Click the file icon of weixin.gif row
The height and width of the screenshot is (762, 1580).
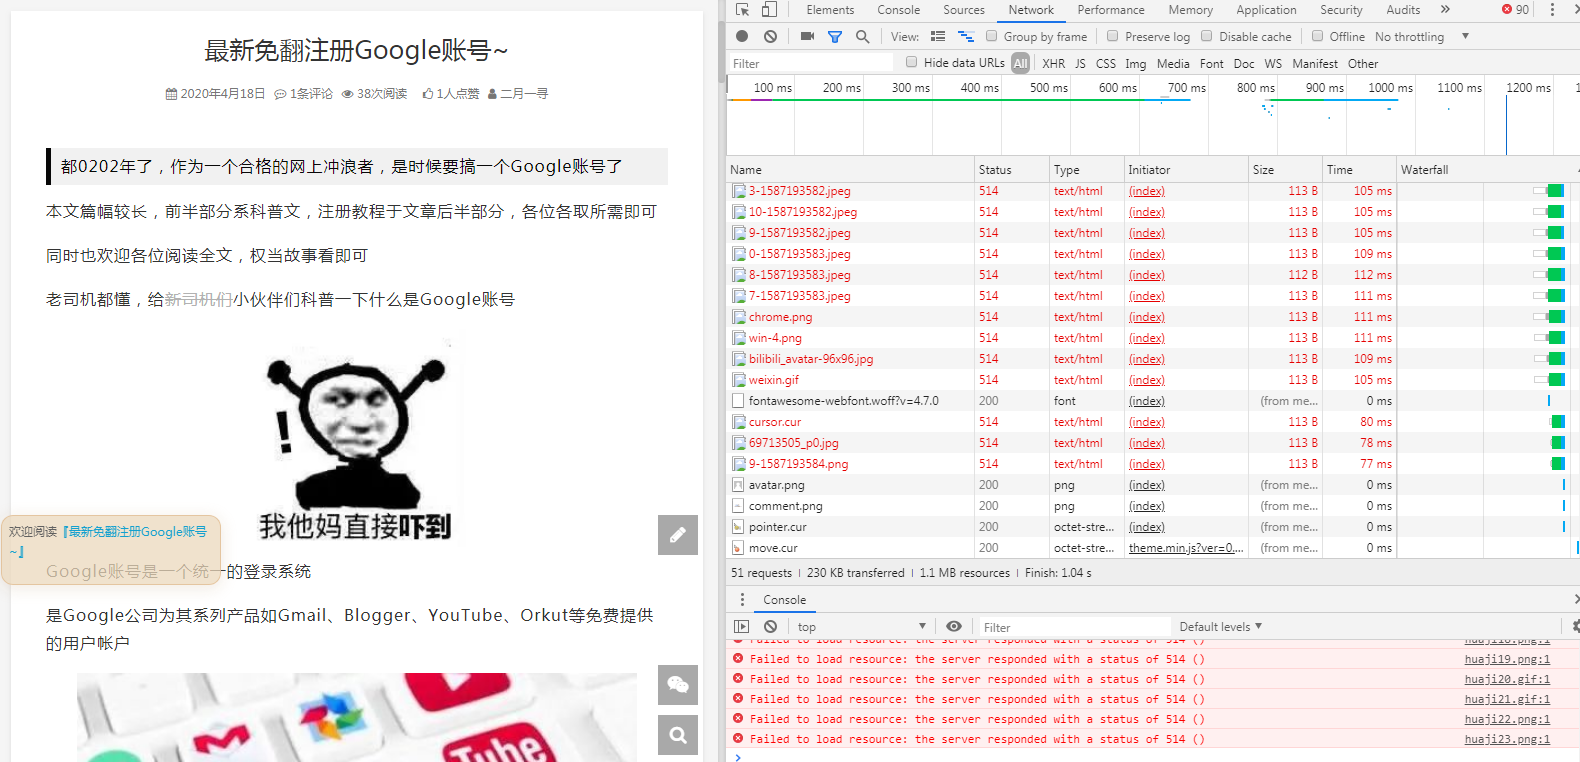(x=738, y=380)
